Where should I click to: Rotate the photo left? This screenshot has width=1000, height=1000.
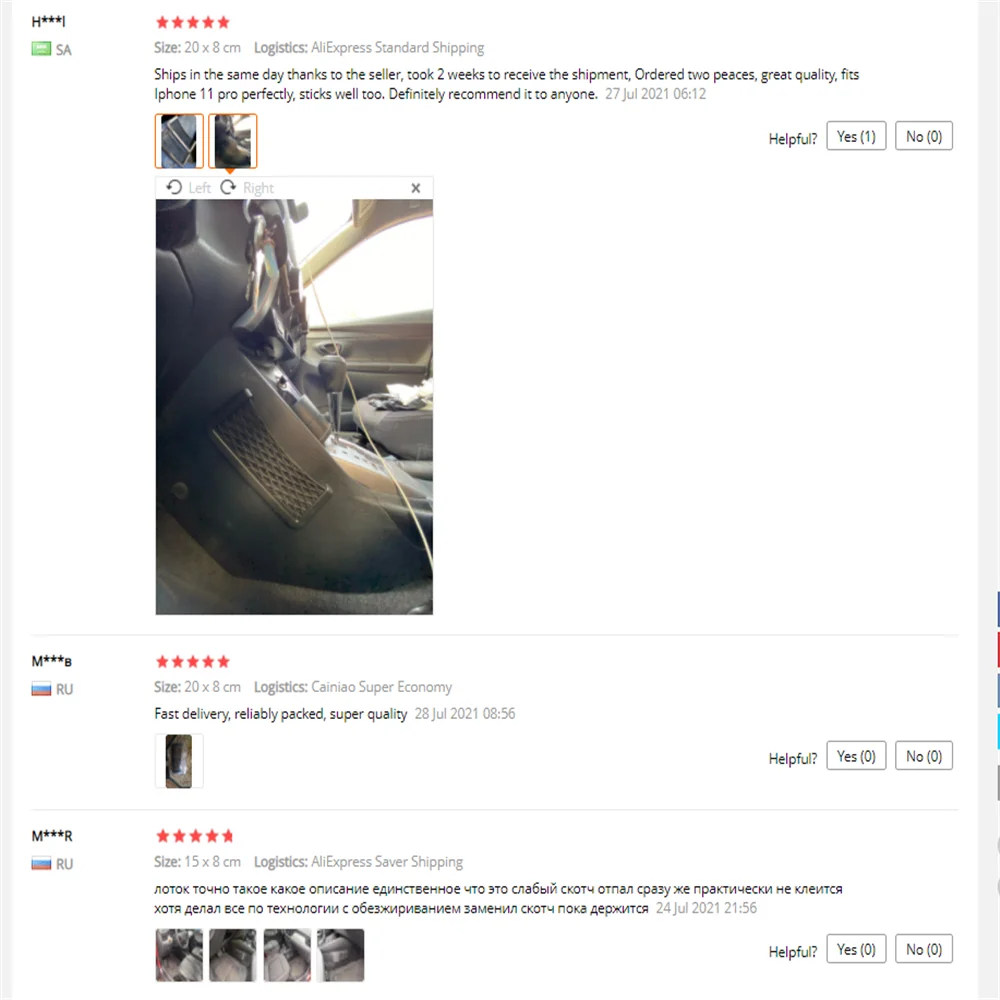(188, 188)
